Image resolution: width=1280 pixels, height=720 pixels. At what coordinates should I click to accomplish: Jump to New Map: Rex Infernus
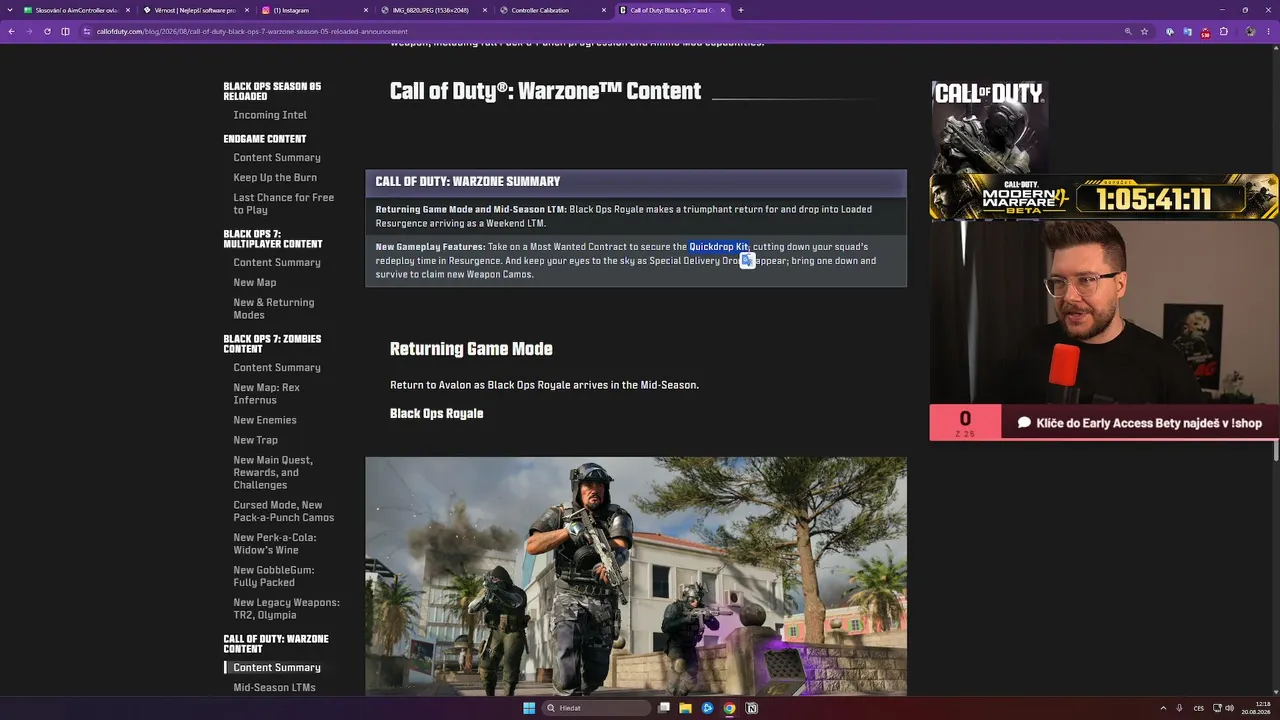[x=267, y=394]
